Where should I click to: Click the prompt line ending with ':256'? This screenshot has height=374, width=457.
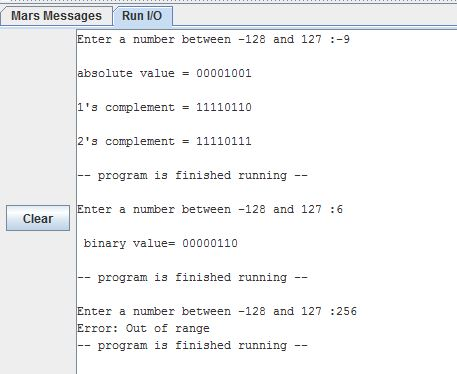pyautogui.click(x=217, y=311)
